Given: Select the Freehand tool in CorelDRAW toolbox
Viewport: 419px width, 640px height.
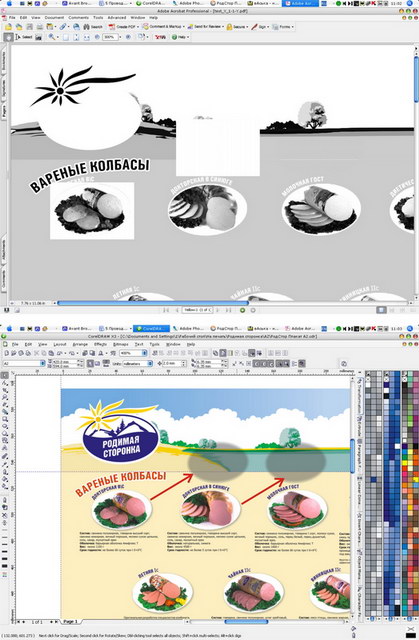Looking at the screenshot, I should (5, 404).
